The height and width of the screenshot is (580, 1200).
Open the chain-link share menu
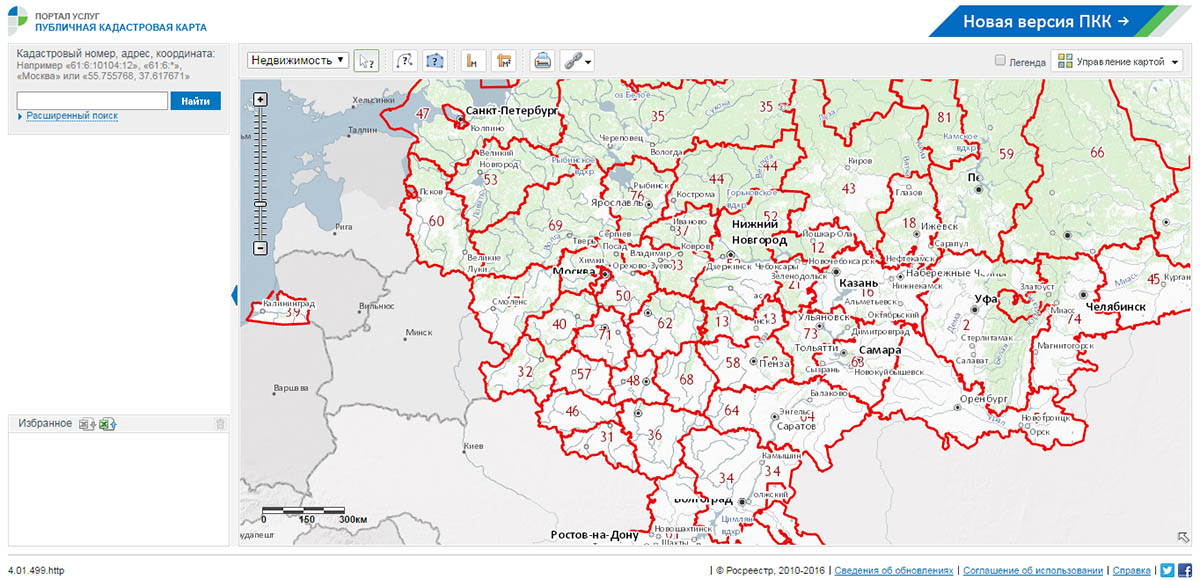pyautogui.click(x=577, y=60)
